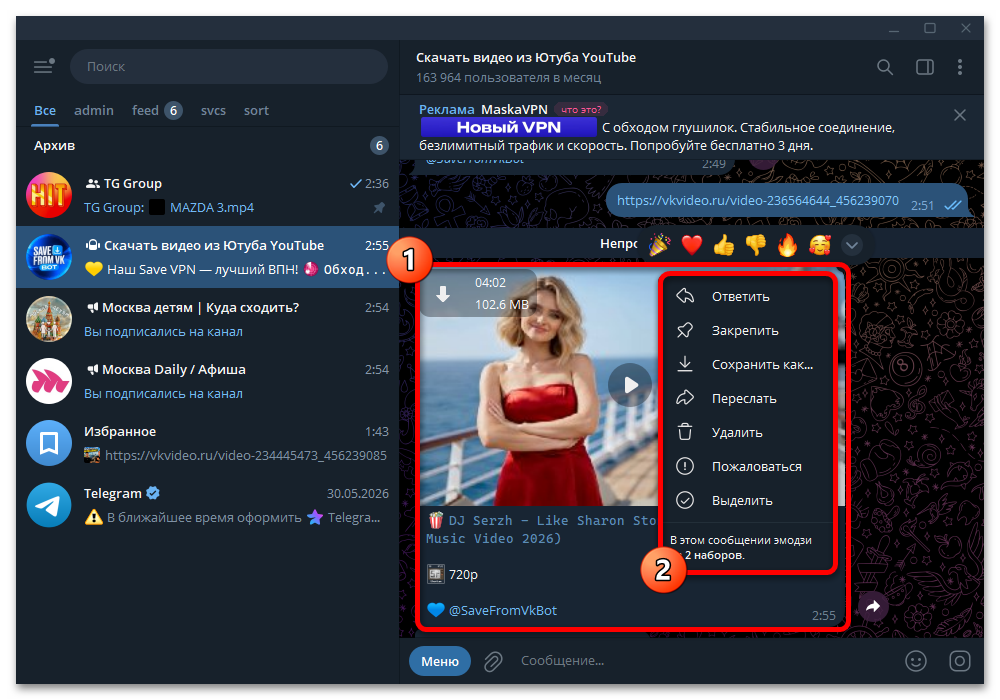Click the Новый VPN ad banner
Image resolution: width=1000 pixels, height=700 pixels.
(x=508, y=127)
